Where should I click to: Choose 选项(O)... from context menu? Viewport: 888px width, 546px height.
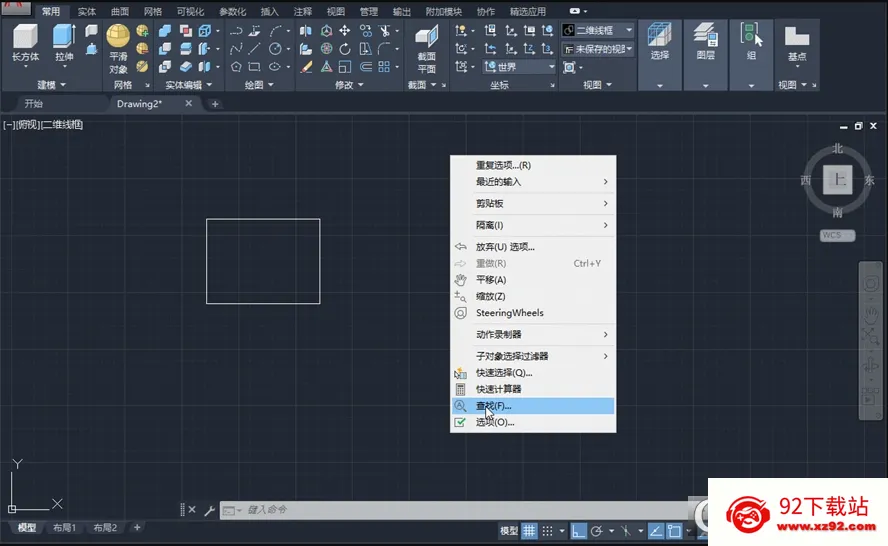[533, 423]
